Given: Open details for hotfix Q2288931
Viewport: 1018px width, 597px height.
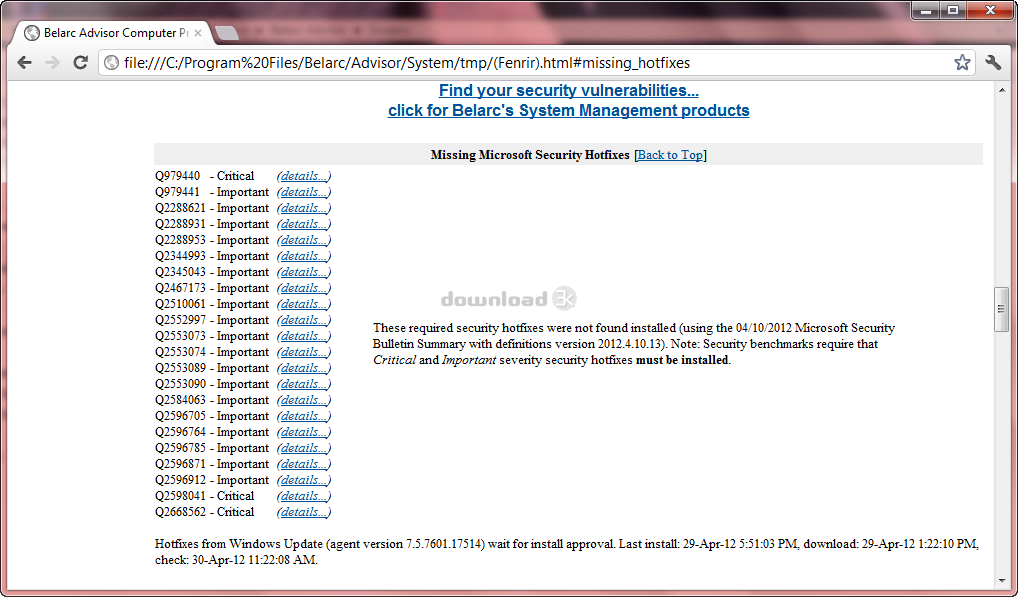Looking at the screenshot, I should pos(304,224).
